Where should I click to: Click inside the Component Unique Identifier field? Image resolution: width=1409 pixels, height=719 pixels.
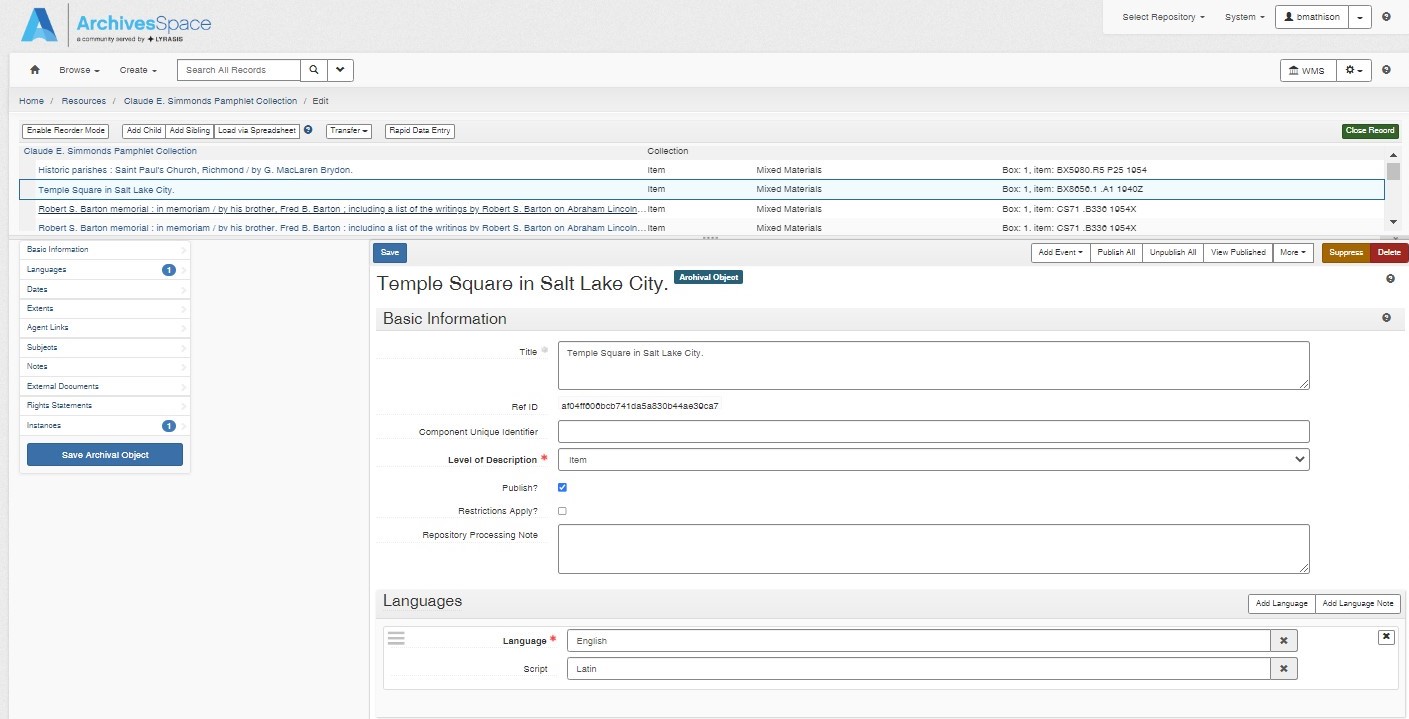[x=934, y=431]
